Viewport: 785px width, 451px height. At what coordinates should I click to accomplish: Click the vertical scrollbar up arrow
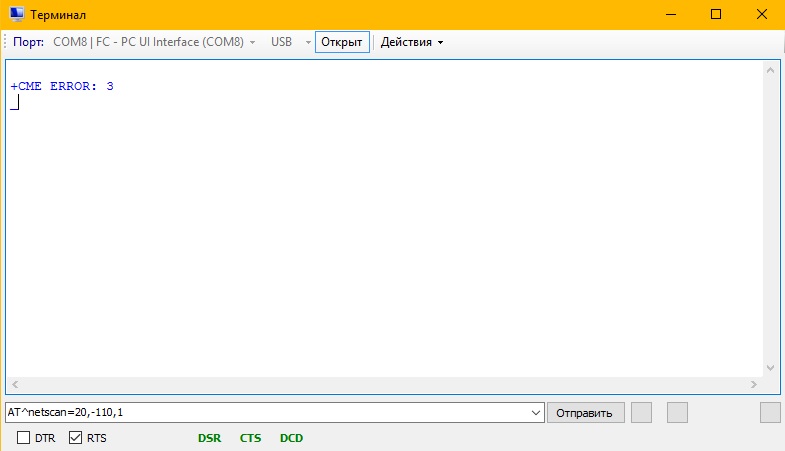tap(770, 71)
